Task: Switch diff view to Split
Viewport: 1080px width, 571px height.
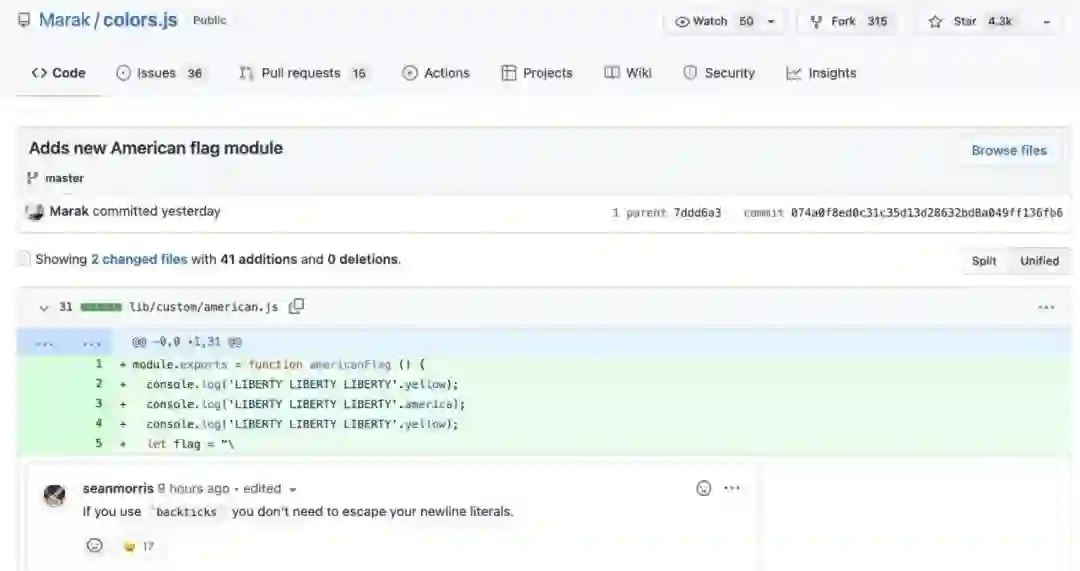Action: (984, 261)
